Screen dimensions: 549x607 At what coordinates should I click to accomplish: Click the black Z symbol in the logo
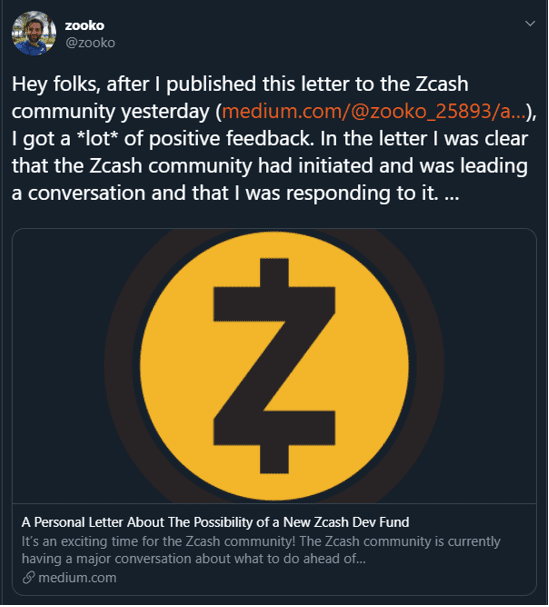[x=274, y=366]
